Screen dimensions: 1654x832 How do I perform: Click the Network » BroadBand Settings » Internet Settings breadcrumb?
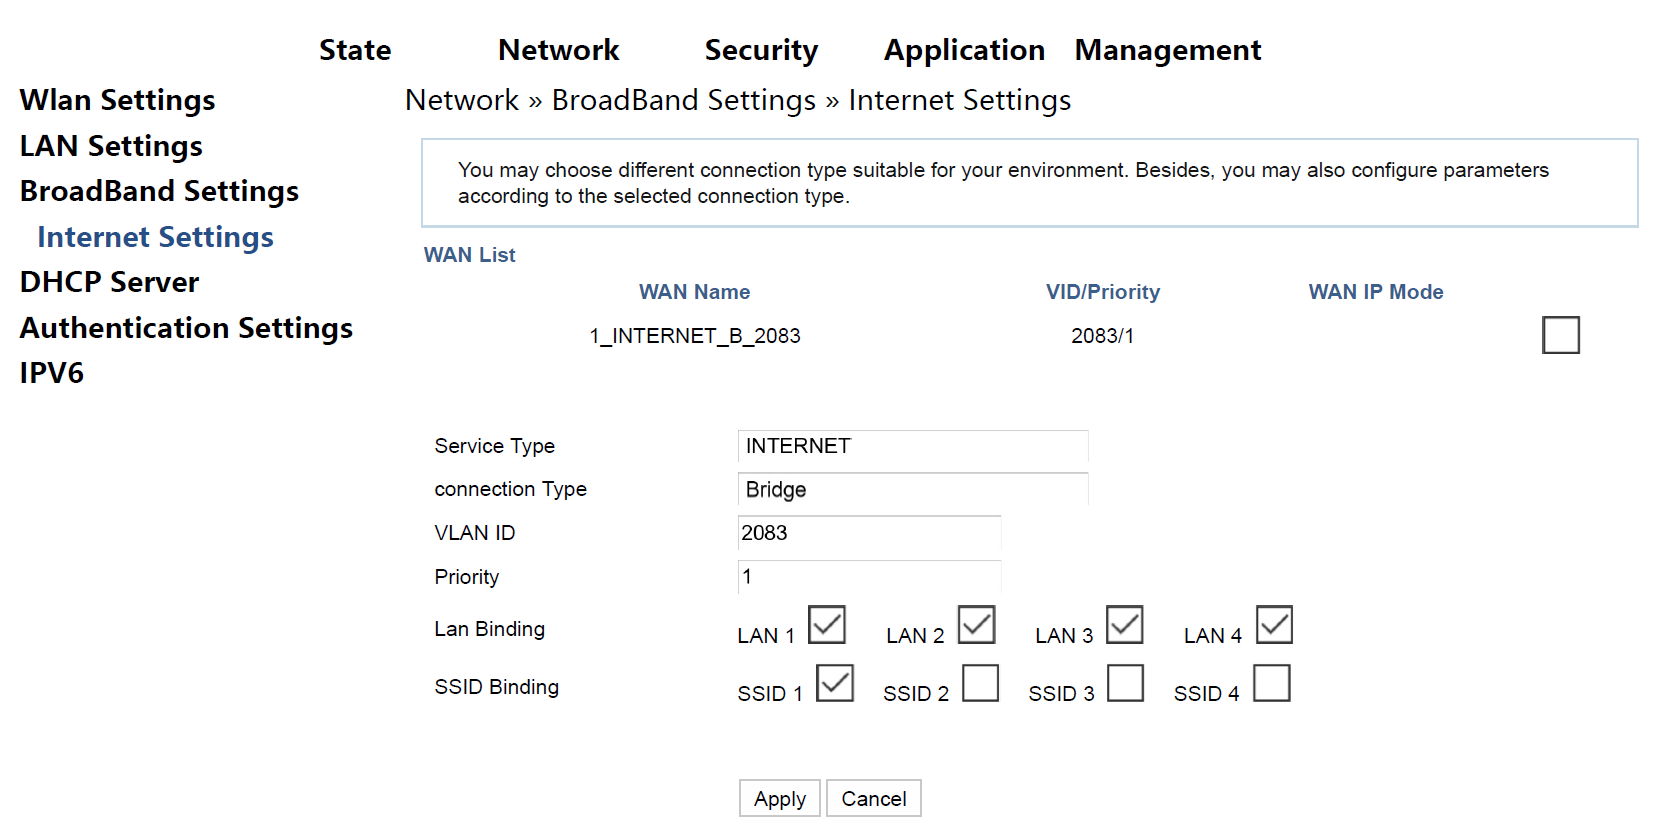738,100
